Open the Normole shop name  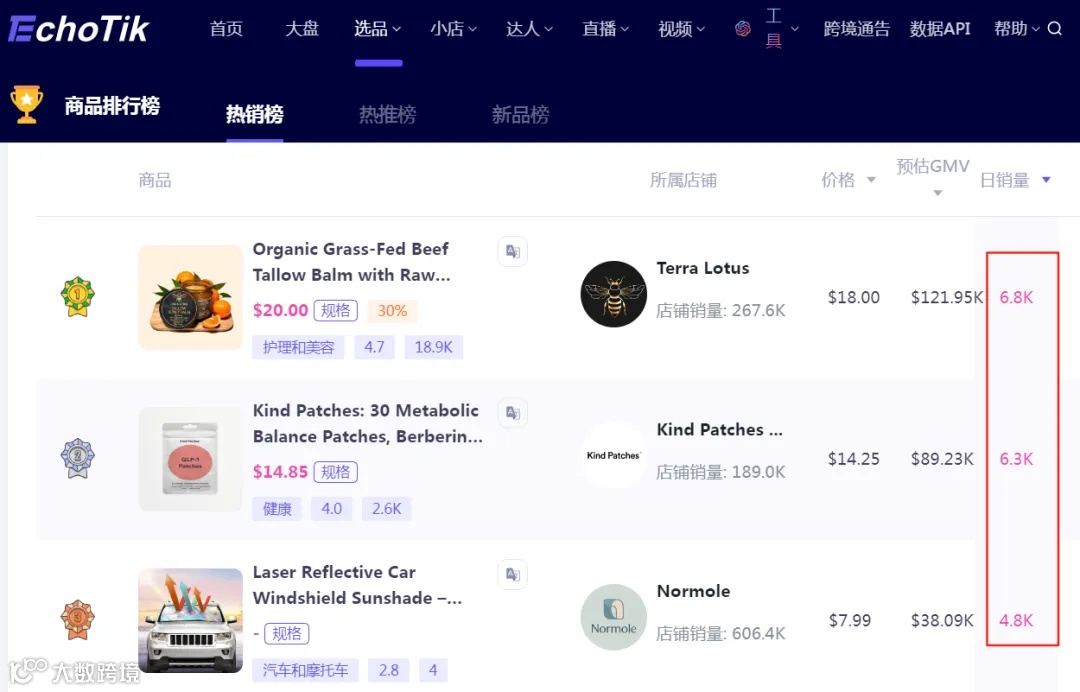(694, 591)
